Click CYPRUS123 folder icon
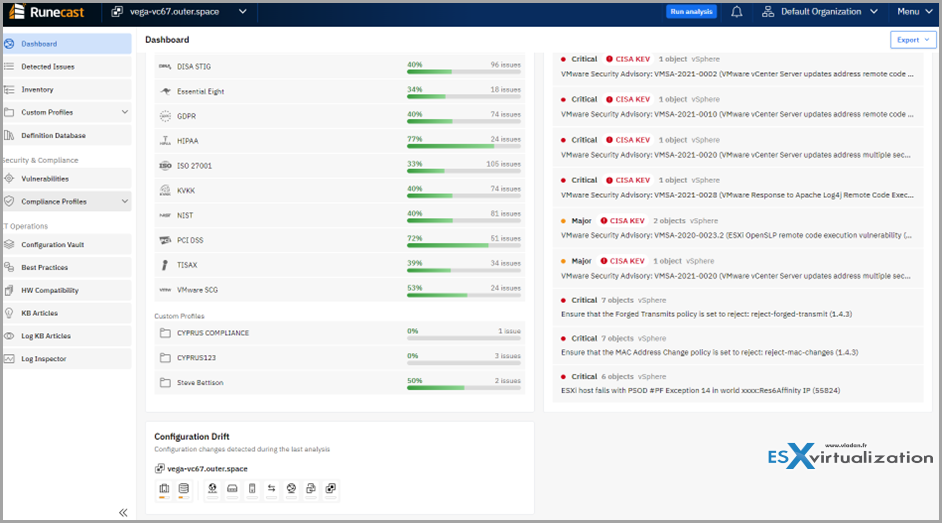 pos(165,357)
